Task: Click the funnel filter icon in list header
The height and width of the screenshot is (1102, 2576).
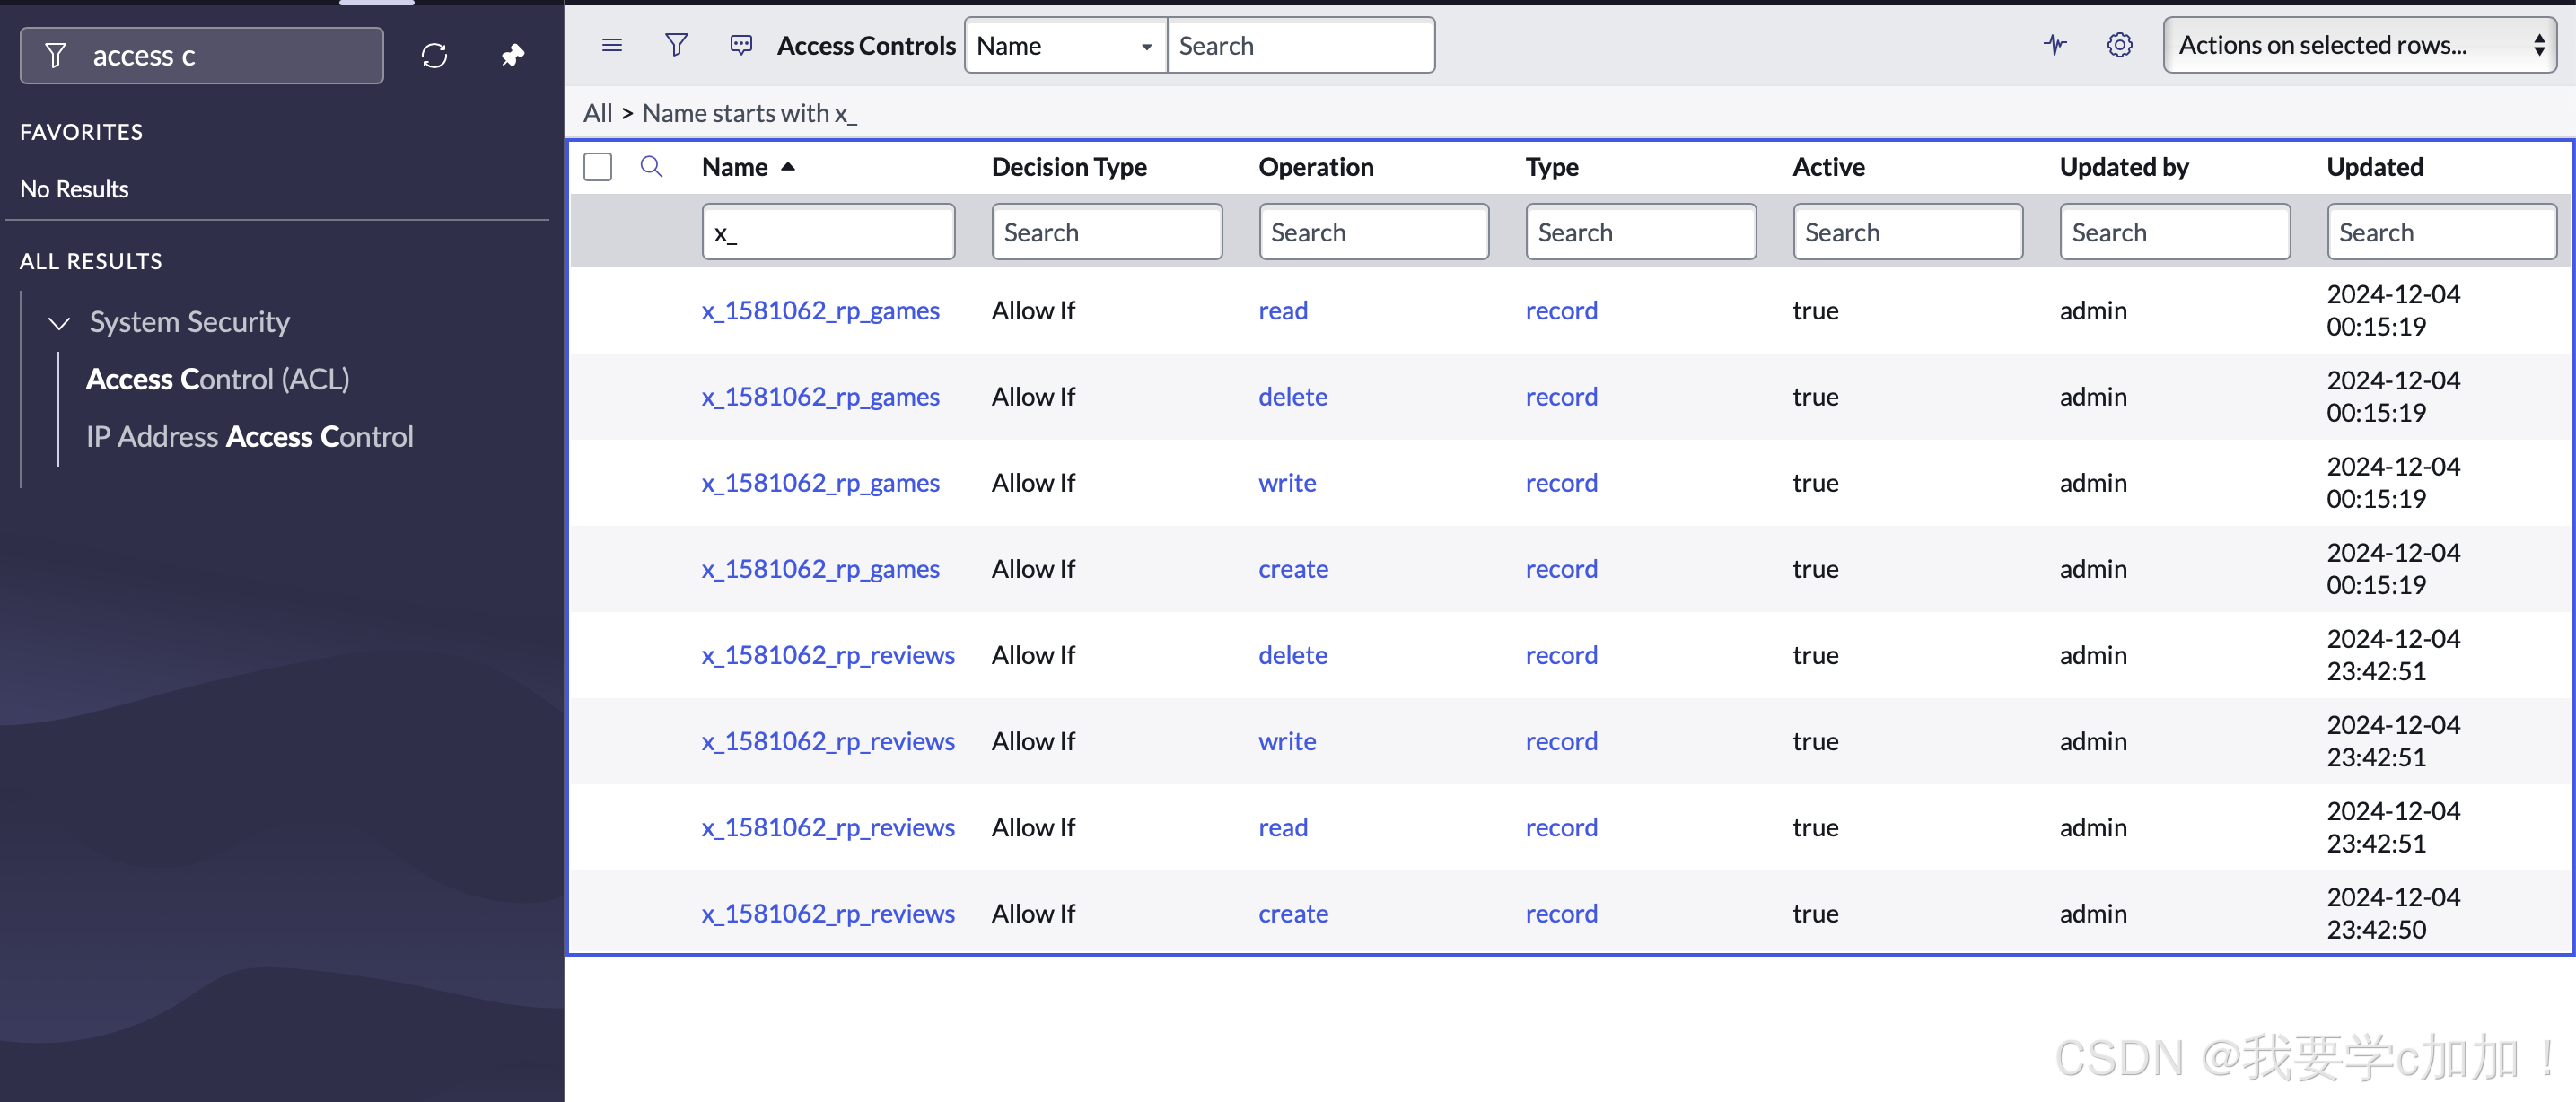Action: (x=676, y=45)
